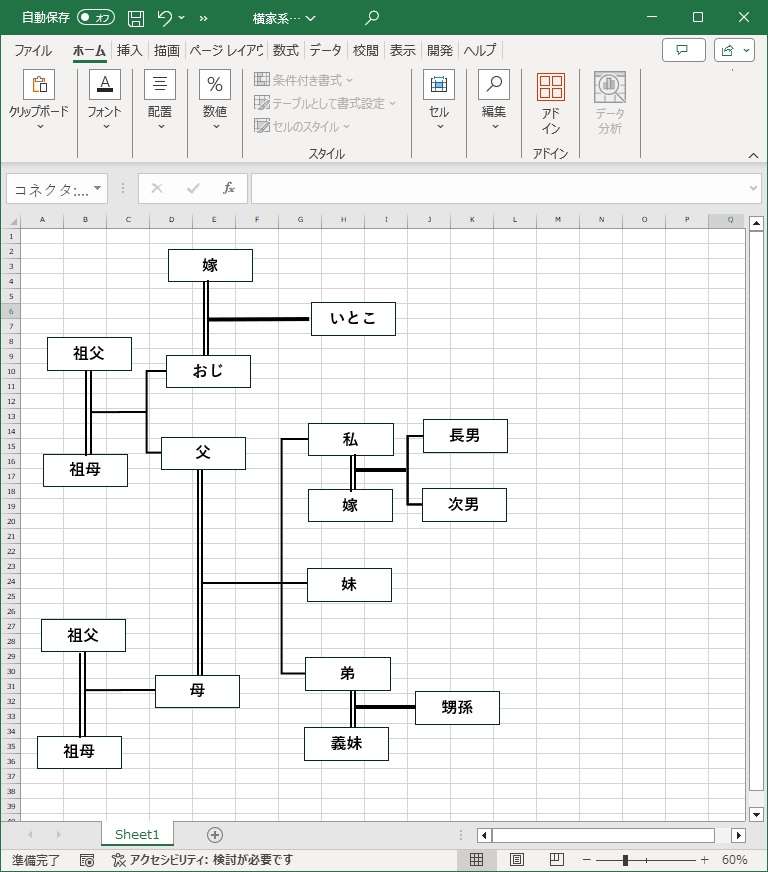Click the zoom in plus button

[x=704, y=860]
